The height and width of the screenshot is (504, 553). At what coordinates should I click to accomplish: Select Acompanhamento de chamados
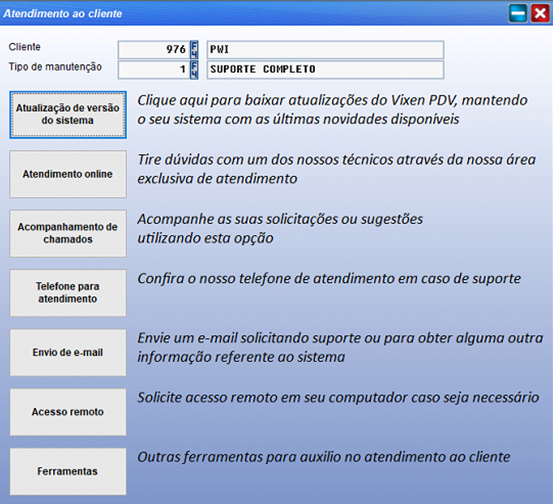tap(68, 233)
